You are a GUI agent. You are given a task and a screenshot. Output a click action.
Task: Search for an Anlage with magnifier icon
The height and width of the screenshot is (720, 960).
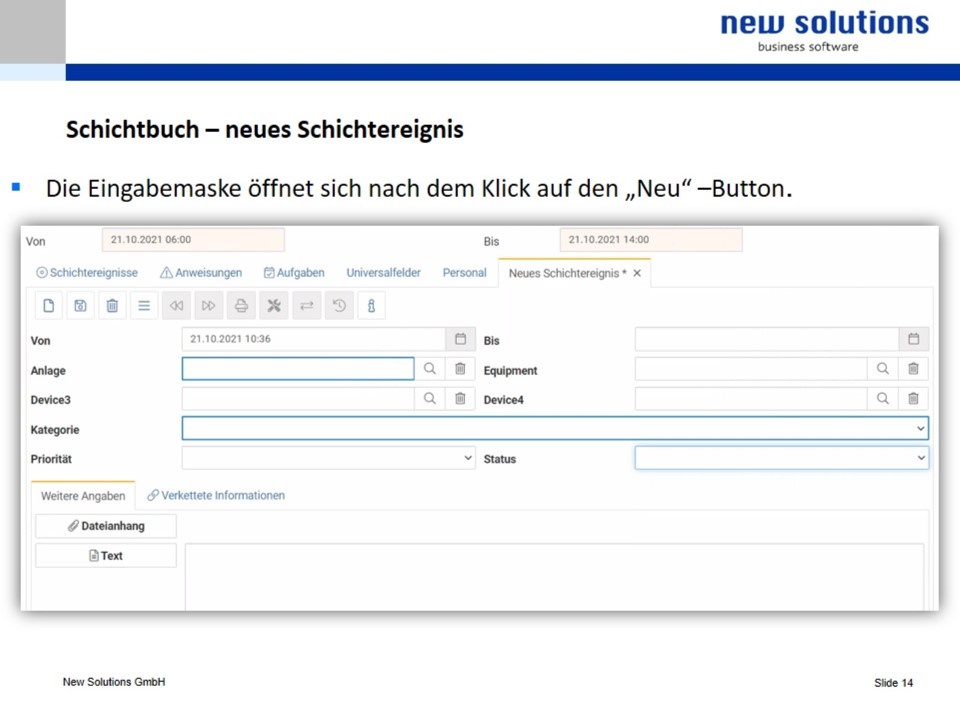(x=429, y=369)
